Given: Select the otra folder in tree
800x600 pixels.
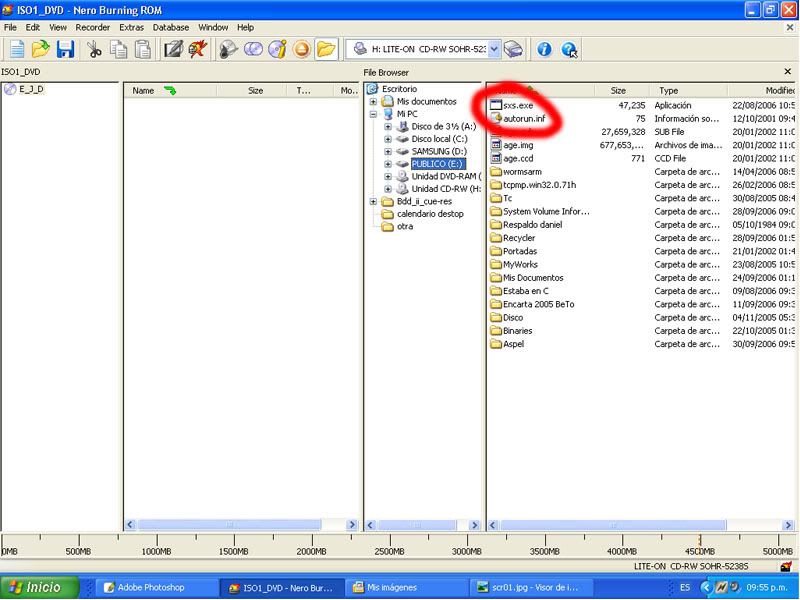Looking at the screenshot, I should (405, 227).
